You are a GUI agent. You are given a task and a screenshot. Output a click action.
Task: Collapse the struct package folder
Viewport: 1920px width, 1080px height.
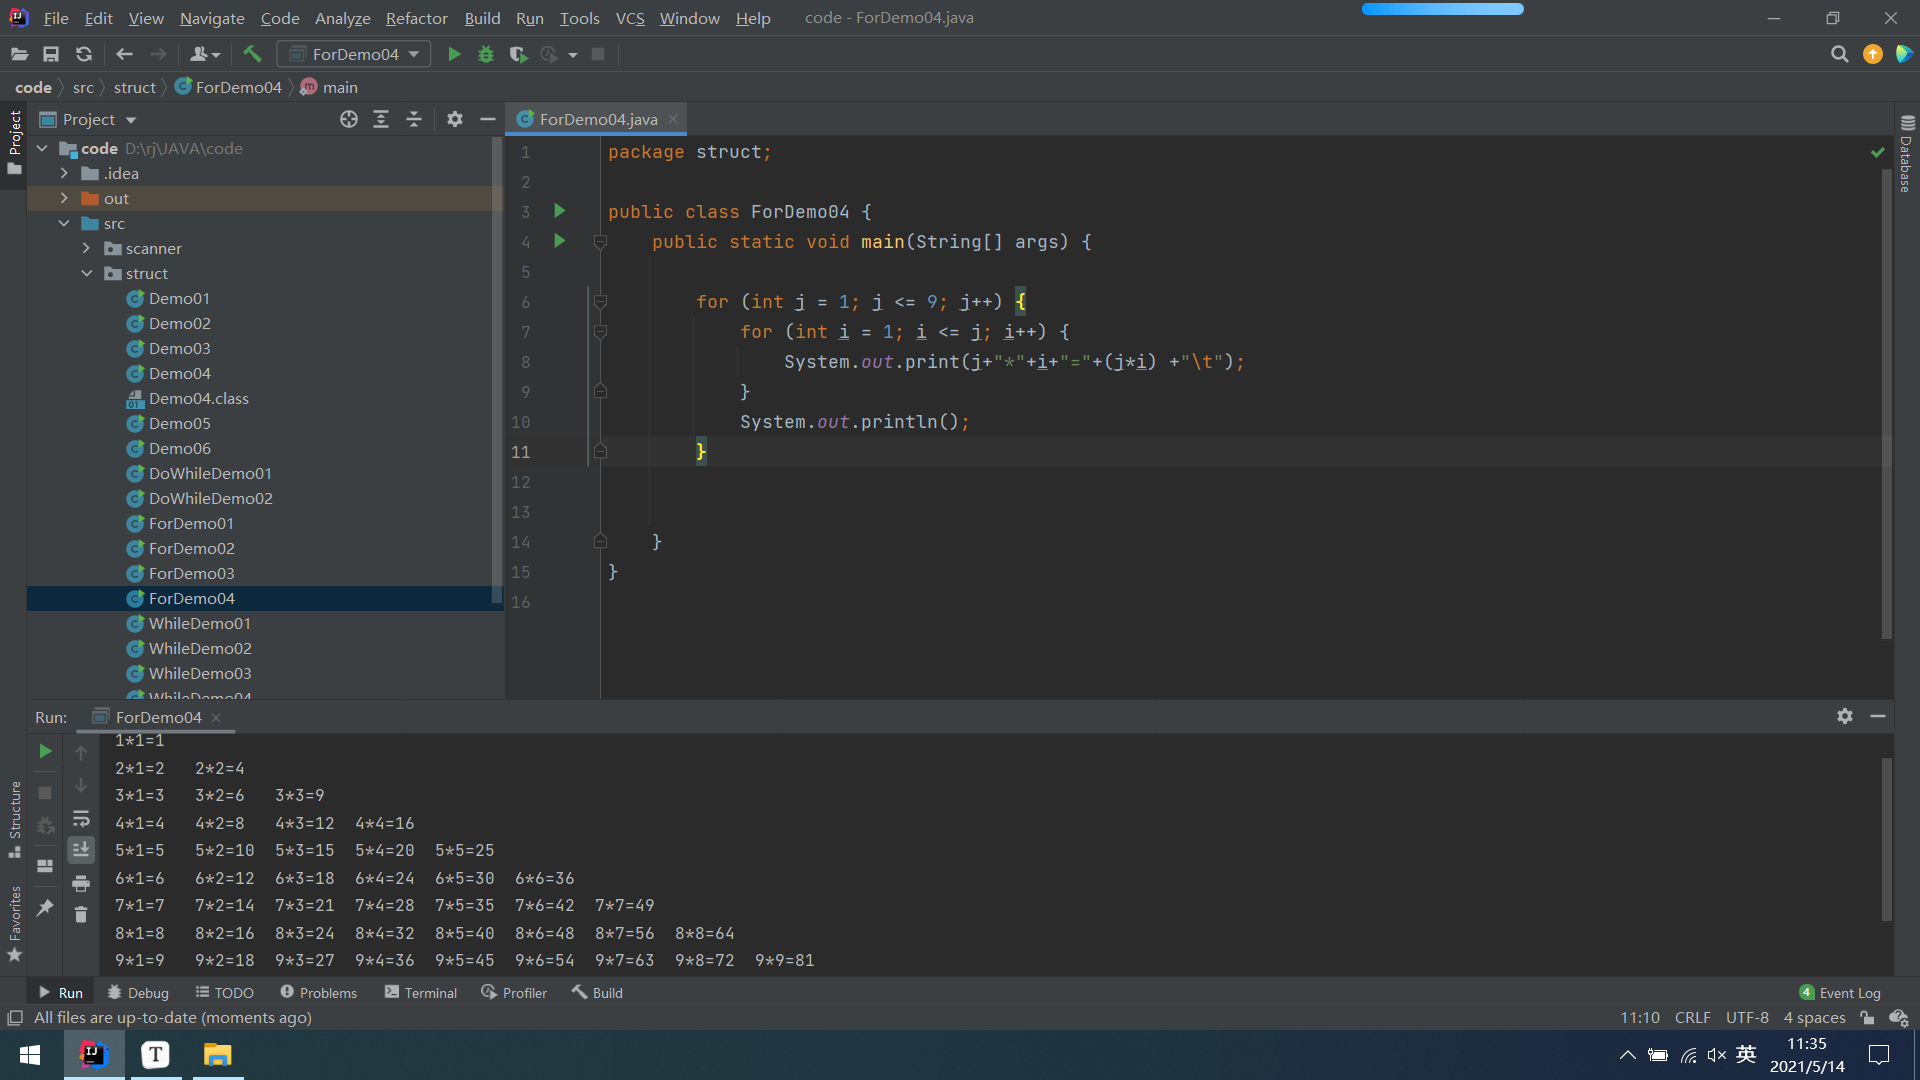(87, 273)
